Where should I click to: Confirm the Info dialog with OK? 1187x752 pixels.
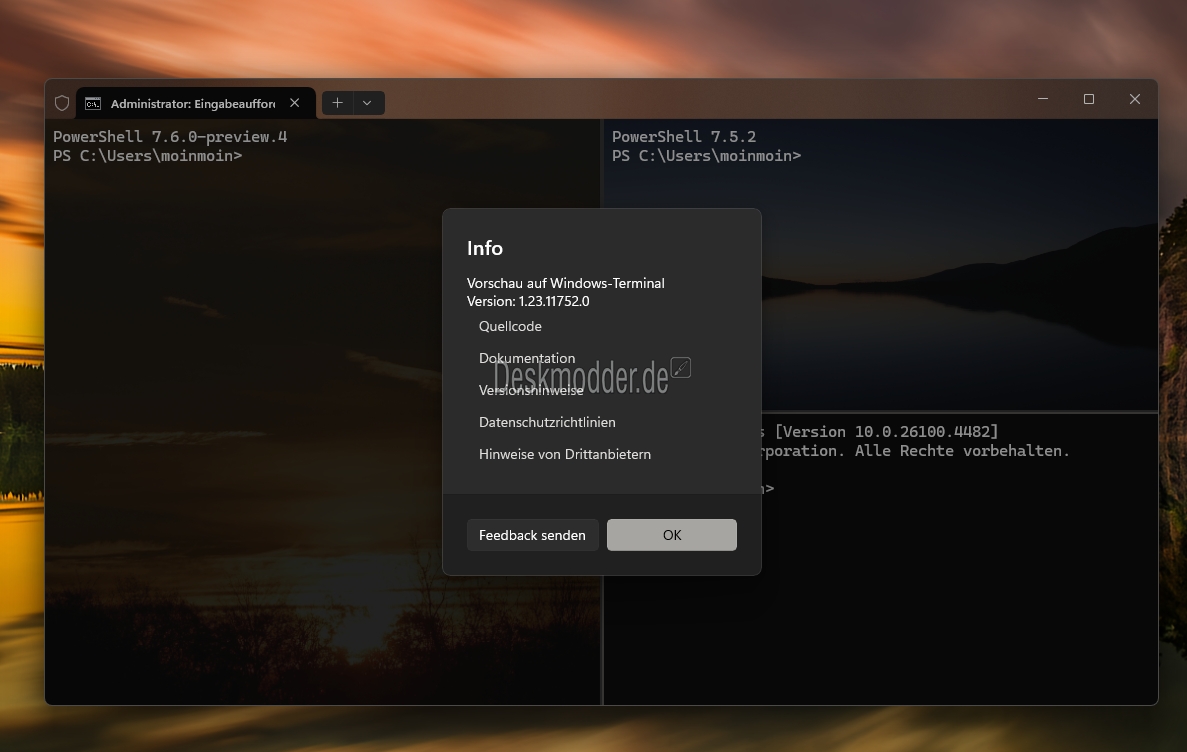[x=671, y=535]
